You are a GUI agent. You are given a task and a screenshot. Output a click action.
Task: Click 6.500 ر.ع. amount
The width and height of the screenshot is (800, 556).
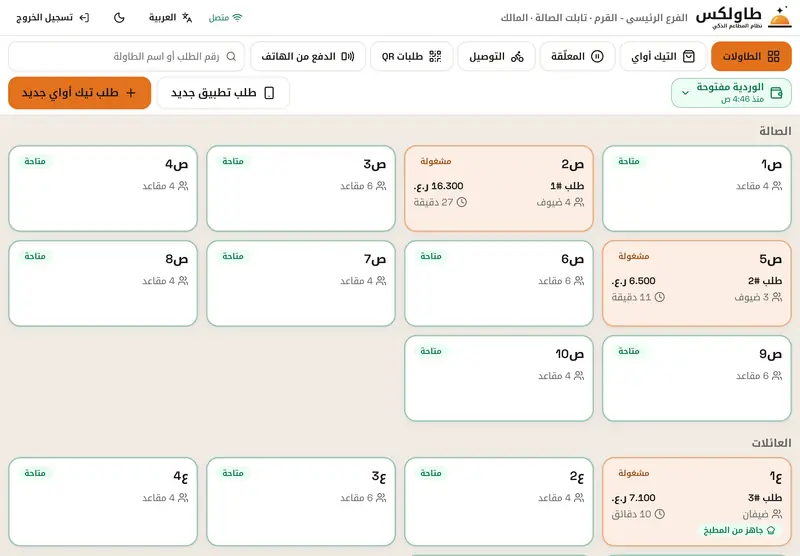click(633, 281)
